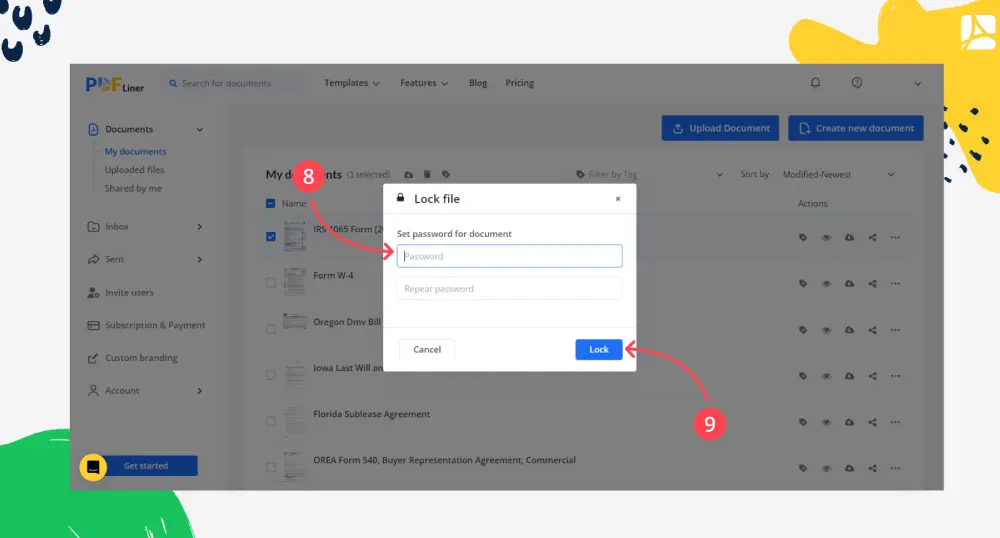1000x538 pixels.
Task: Download the Form W-4 document
Action: tap(849, 284)
